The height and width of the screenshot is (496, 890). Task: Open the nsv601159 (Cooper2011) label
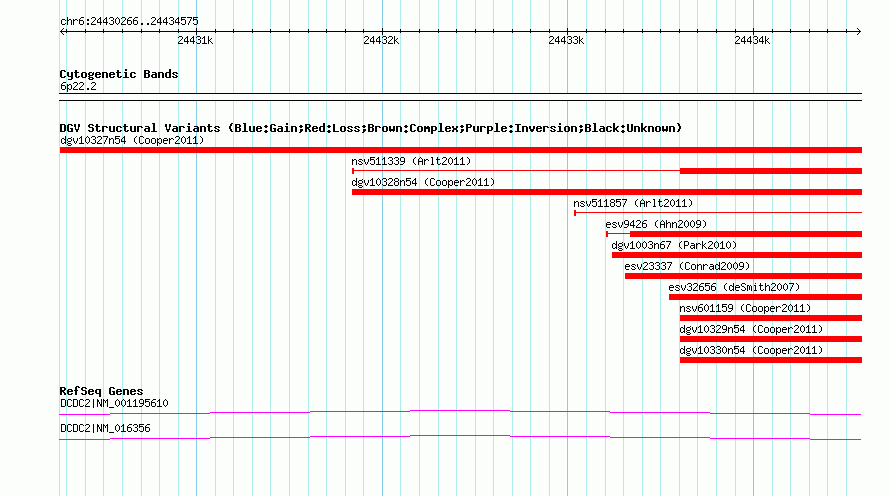(x=745, y=308)
